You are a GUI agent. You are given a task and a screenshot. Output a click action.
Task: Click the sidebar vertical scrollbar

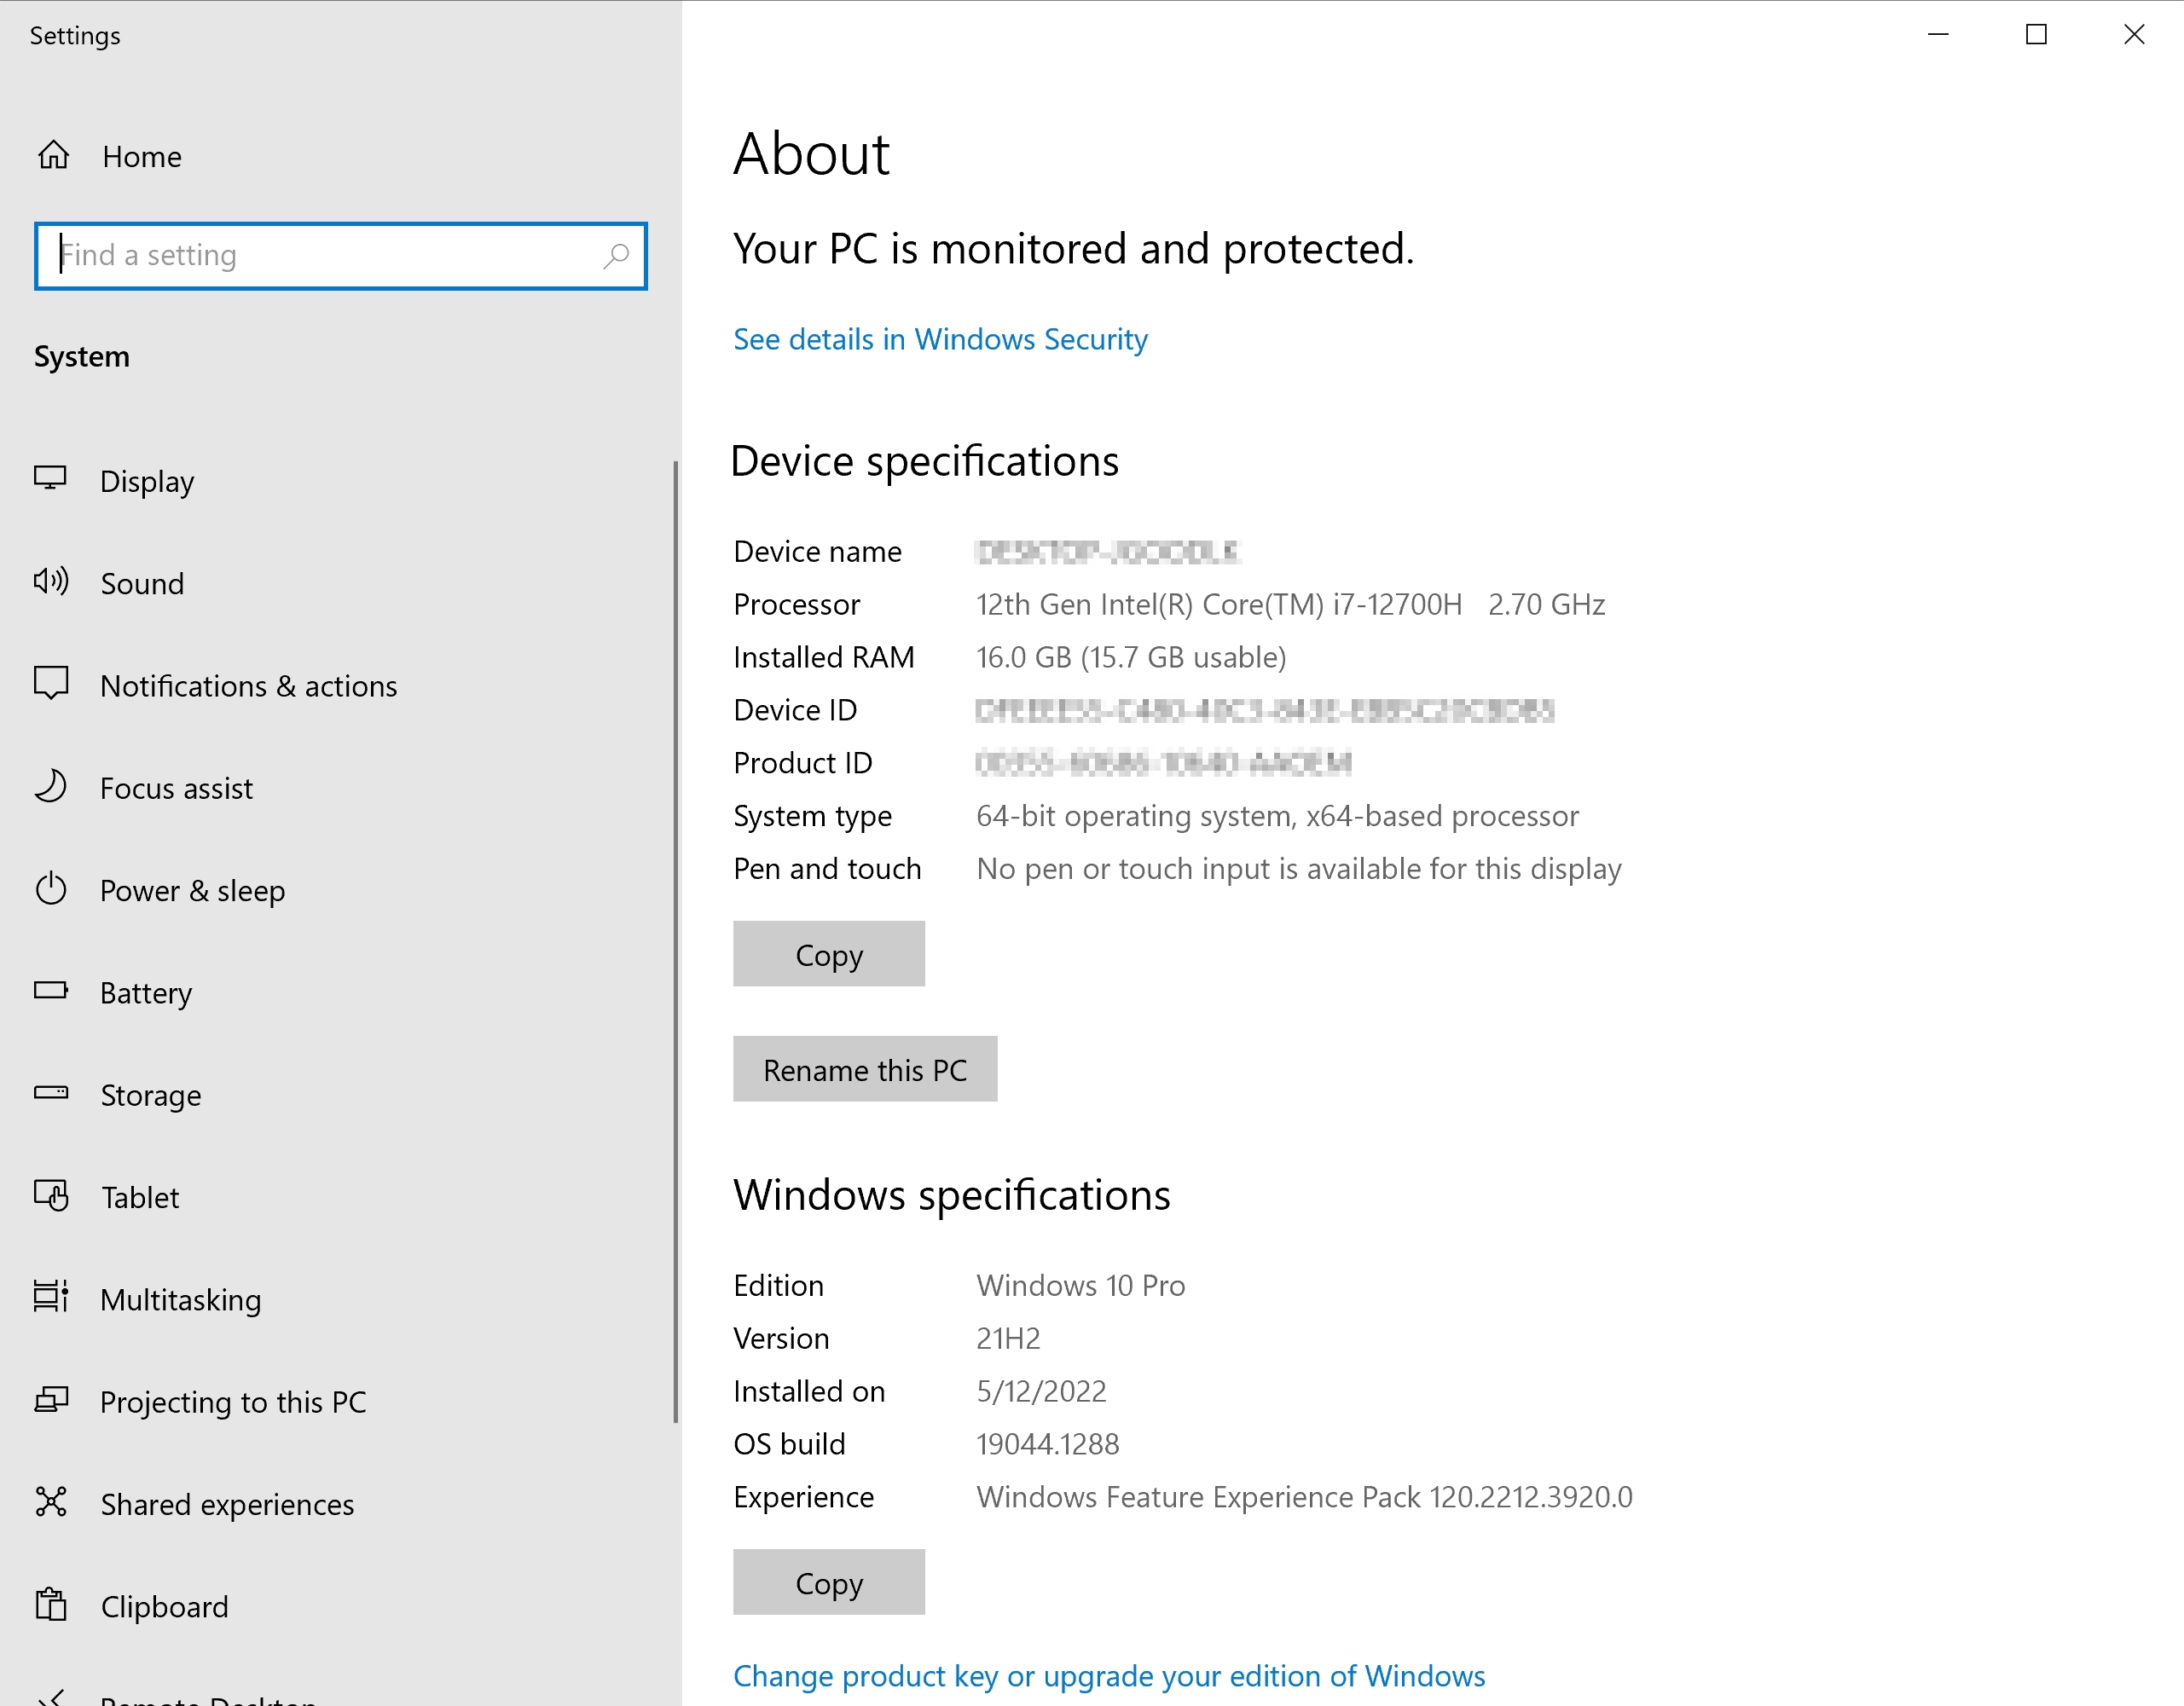[x=676, y=940]
